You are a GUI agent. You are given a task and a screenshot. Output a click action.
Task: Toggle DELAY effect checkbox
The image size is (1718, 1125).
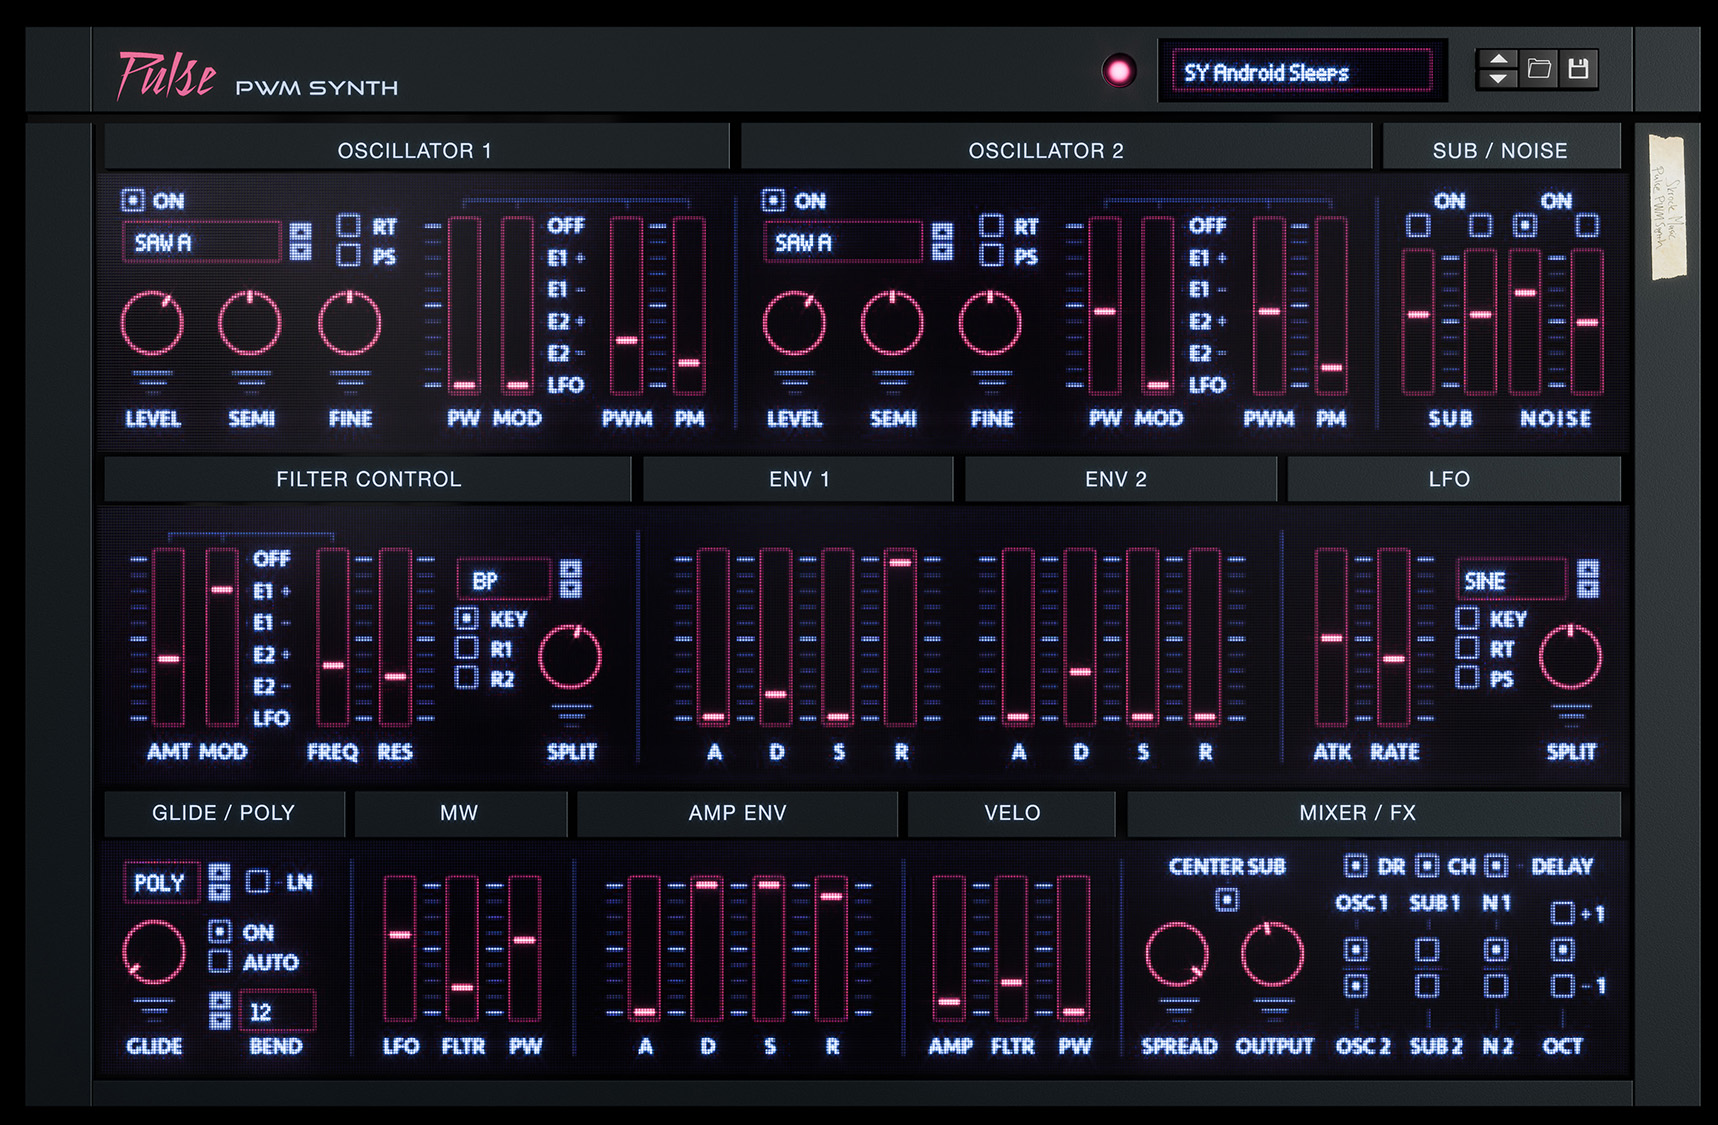(1496, 866)
